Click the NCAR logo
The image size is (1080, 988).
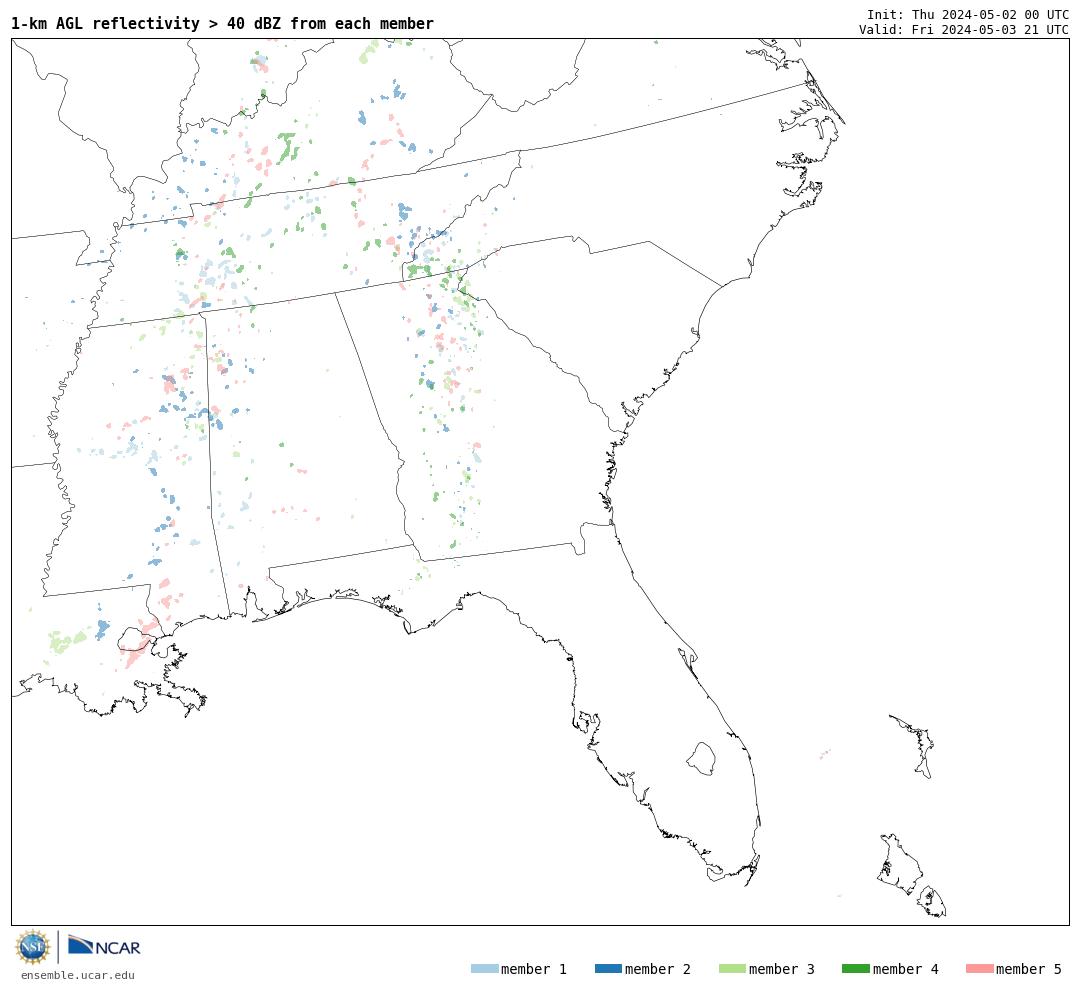pyautogui.click(x=104, y=946)
